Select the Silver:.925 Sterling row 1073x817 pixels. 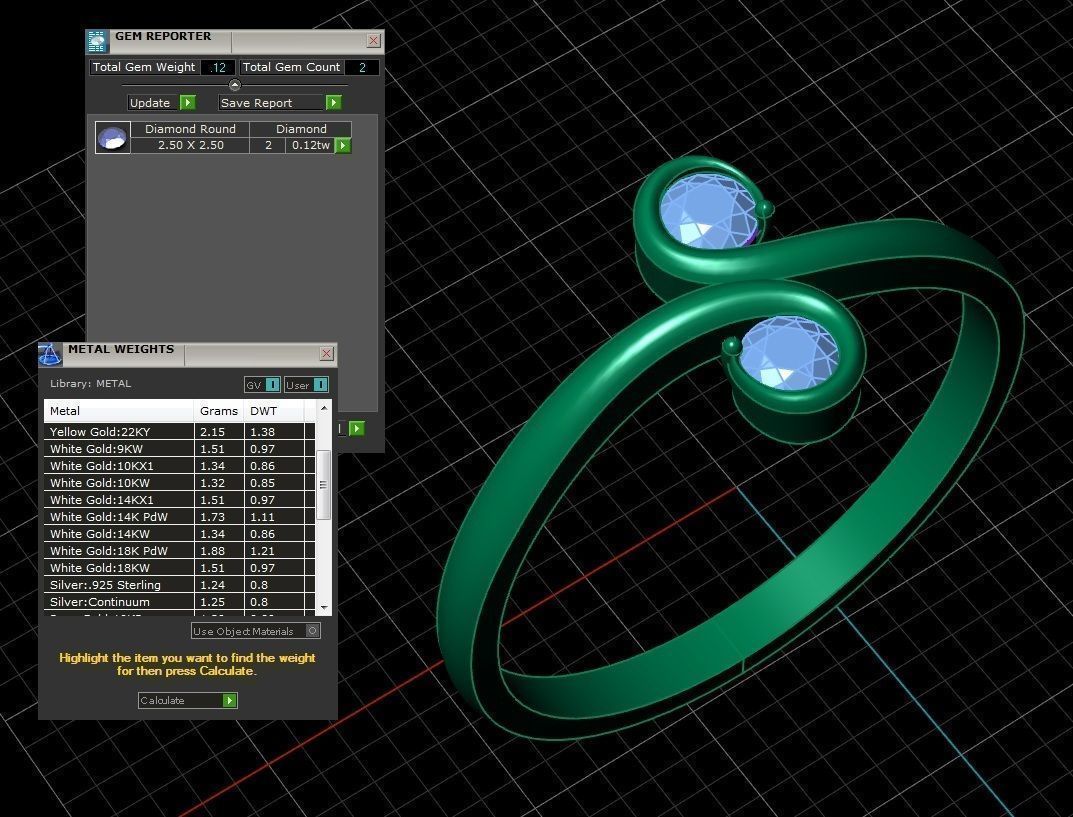(179, 585)
